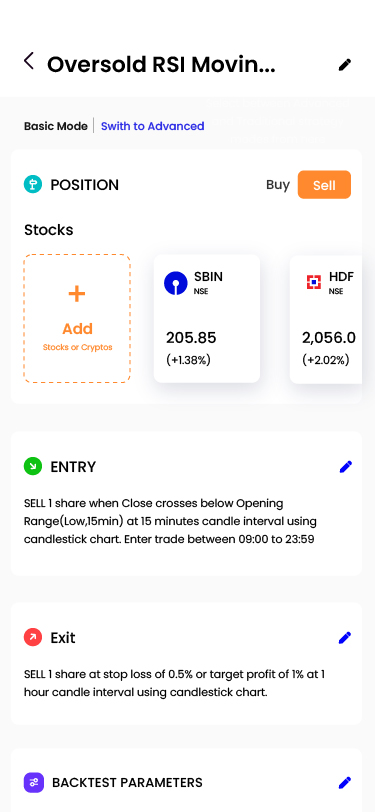
Task: Click the HDFC red square logo
Action: 314,282
